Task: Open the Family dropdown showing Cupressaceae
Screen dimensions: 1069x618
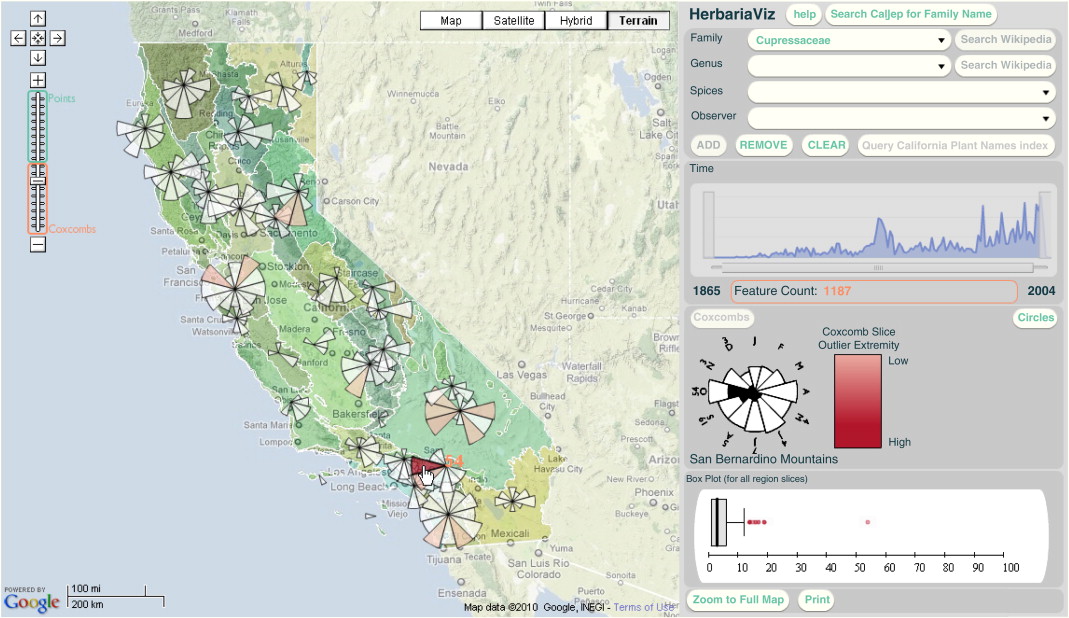Action: [848, 41]
